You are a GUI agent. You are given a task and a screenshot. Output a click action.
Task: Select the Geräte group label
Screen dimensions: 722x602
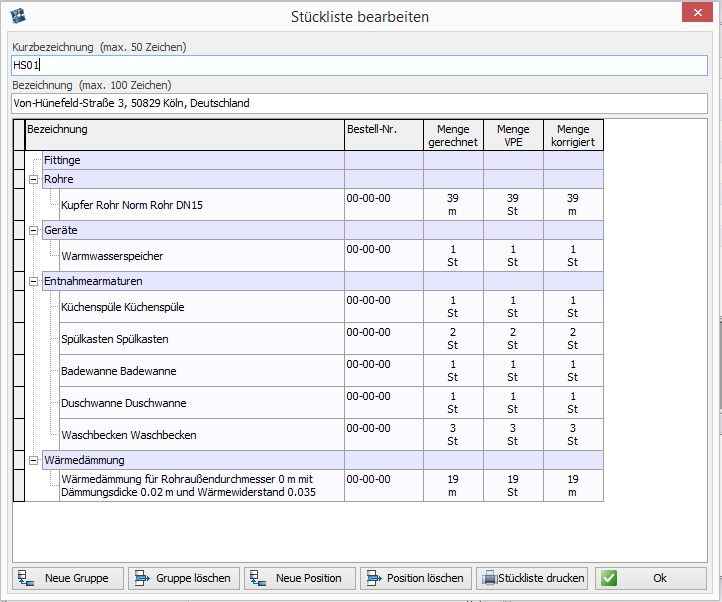(x=61, y=230)
